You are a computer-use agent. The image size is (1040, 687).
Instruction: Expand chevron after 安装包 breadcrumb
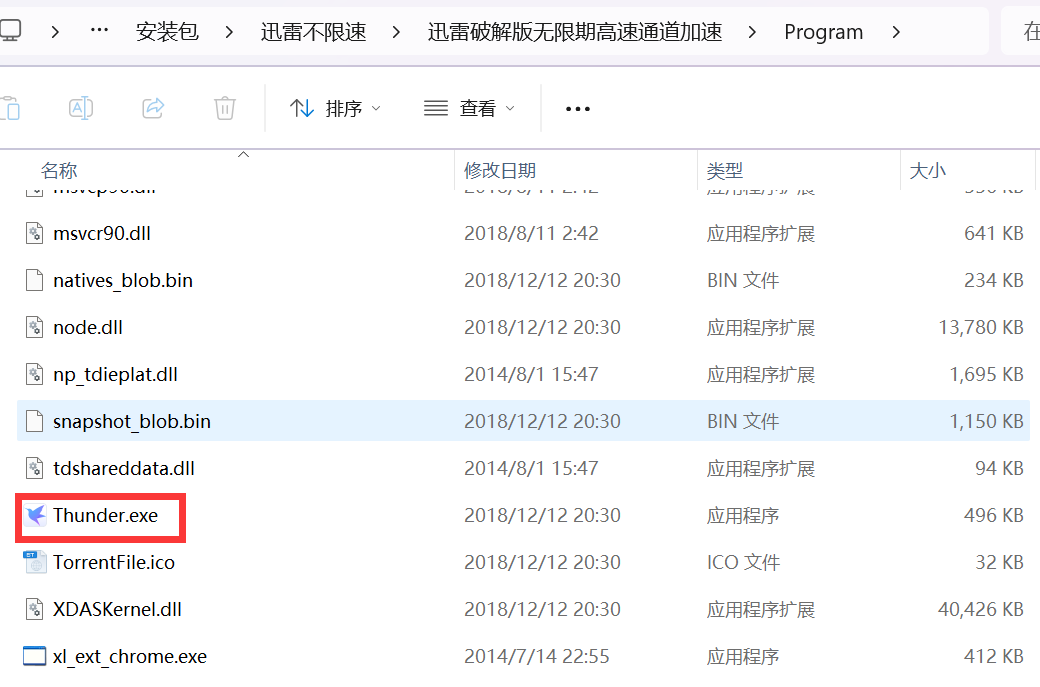click(229, 32)
